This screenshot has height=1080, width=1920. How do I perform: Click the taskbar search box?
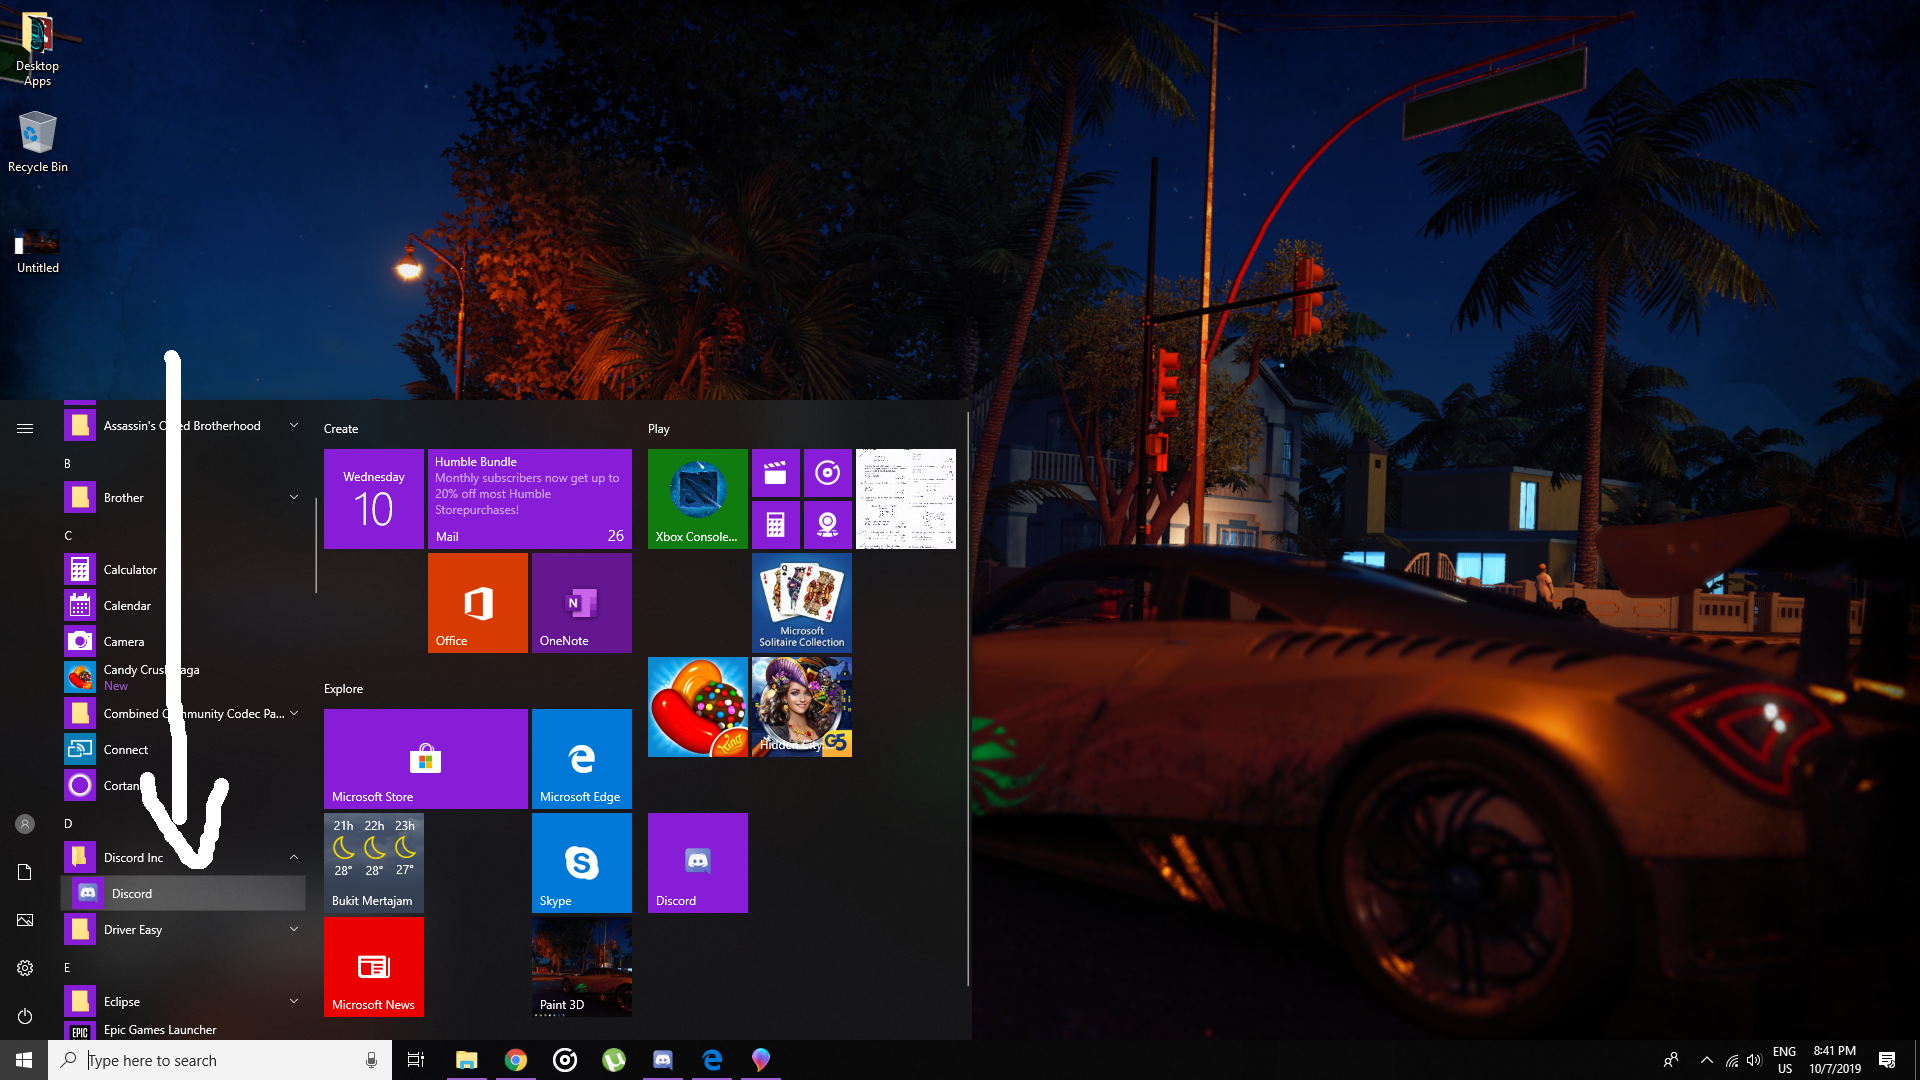[x=220, y=1060]
